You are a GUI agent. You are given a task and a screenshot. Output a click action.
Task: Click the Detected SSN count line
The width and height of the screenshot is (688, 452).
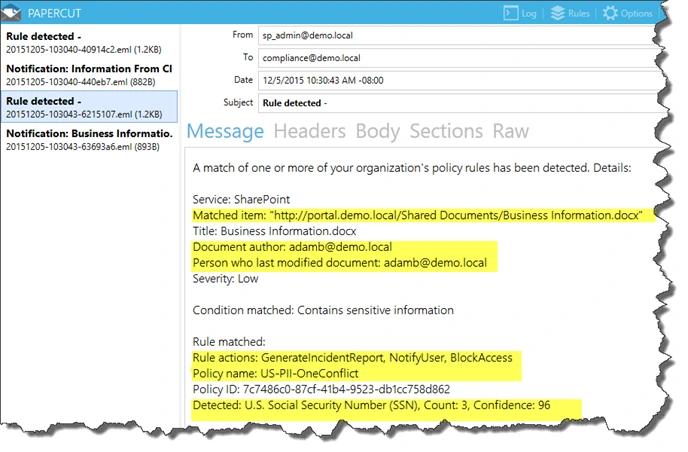[371, 405]
